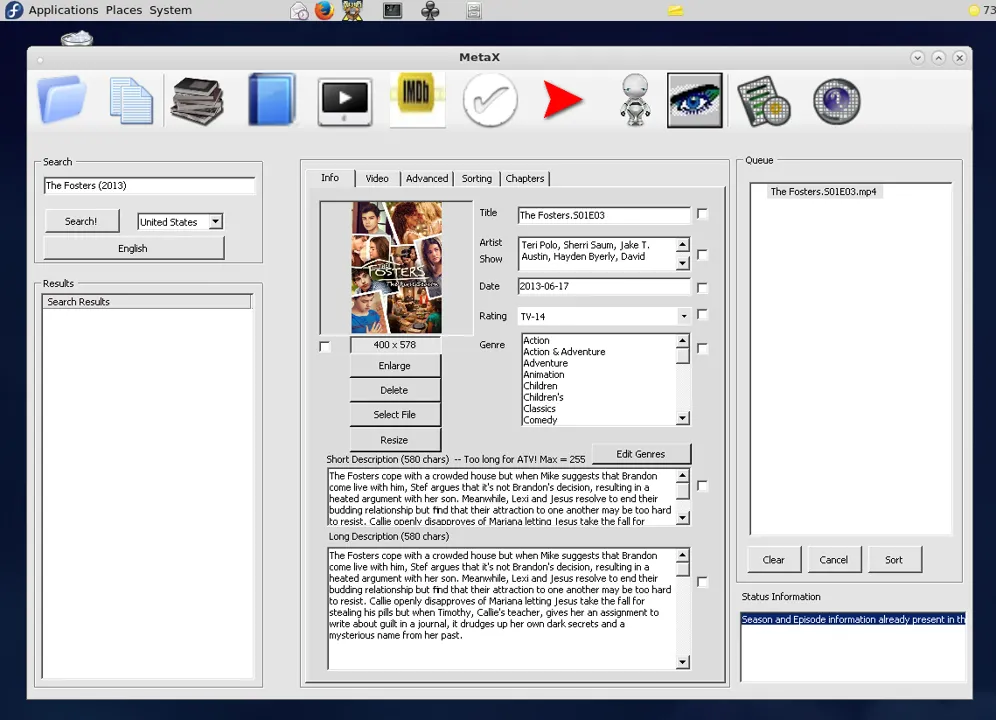996x720 pixels.
Task: Click Artist field scroll down arrow
Action: click(682, 262)
